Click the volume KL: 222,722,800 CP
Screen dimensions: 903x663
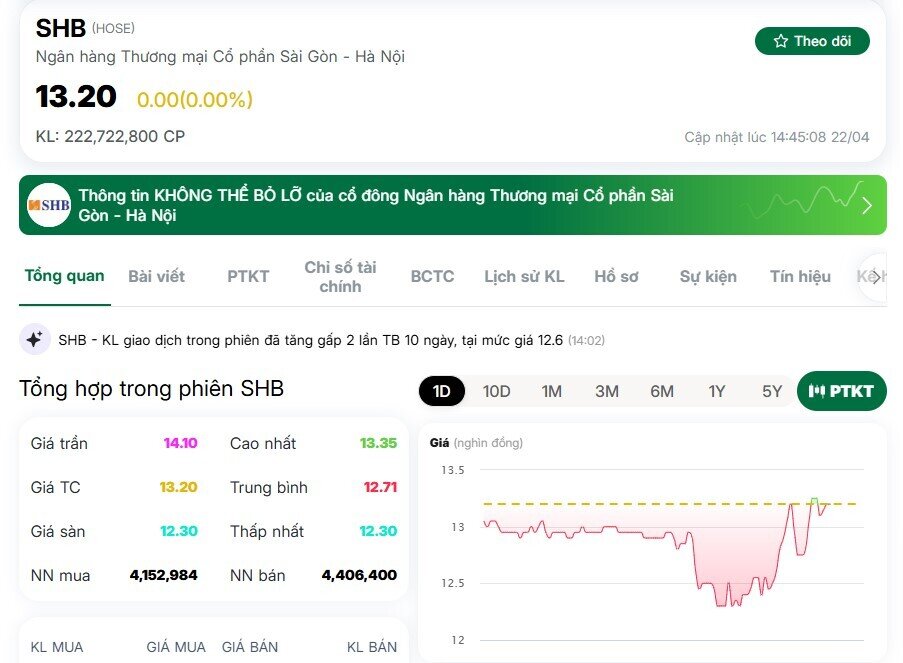point(110,137)
